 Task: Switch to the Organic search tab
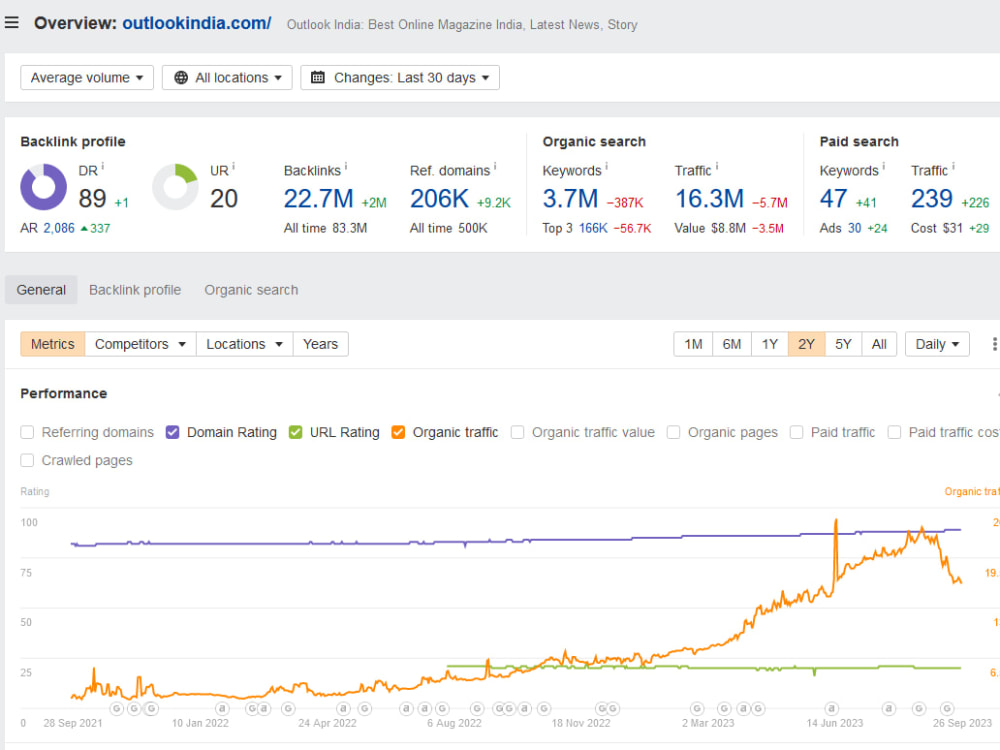(x=251, y=290)
